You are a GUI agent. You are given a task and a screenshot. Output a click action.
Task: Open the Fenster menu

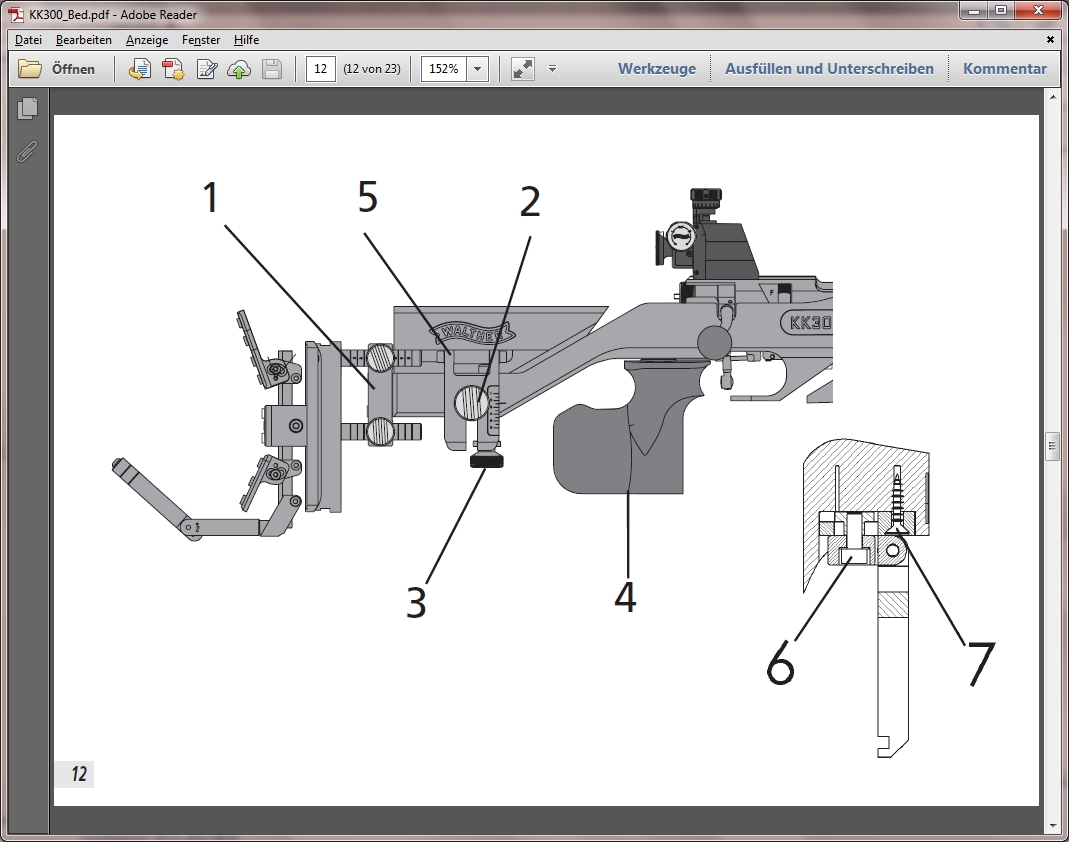pos(201,40)
